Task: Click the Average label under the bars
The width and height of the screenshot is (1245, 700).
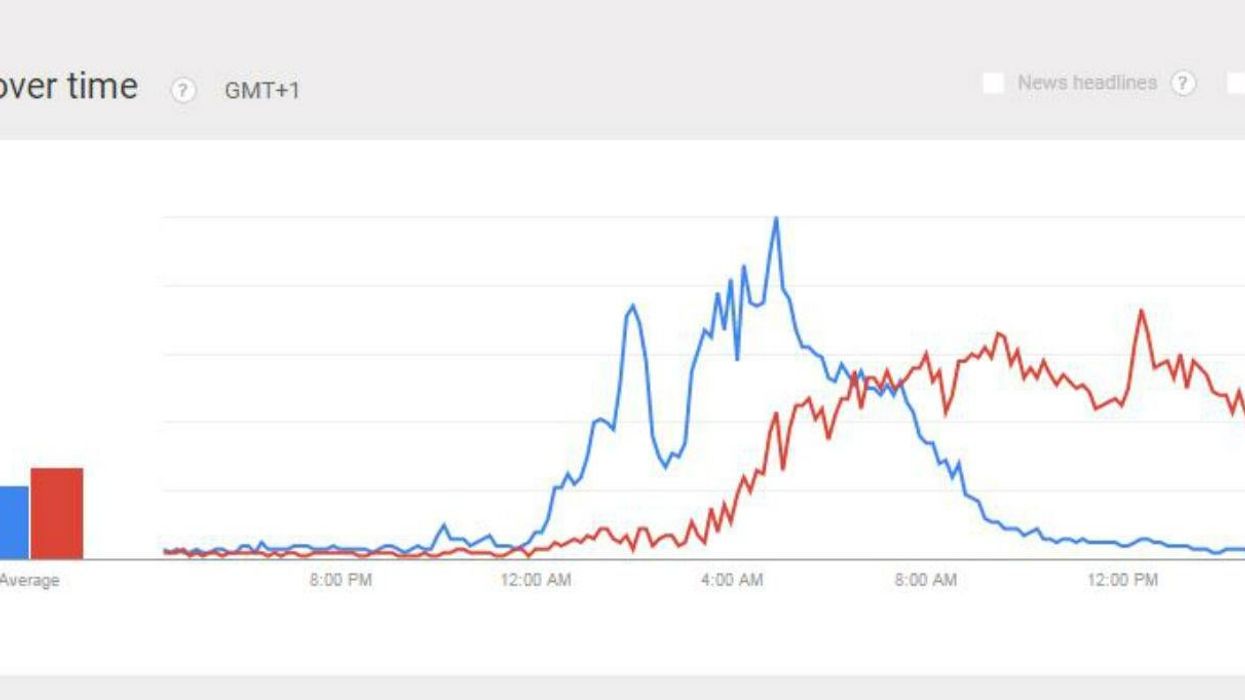Action: tap(29, 581)
